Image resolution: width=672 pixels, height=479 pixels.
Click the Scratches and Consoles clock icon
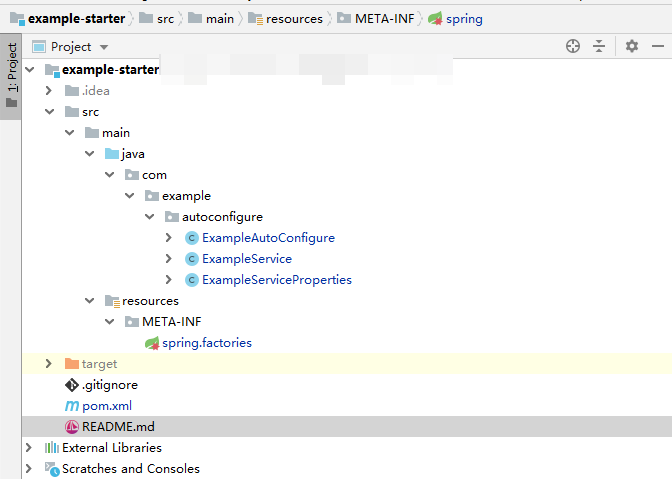(52, 469)
